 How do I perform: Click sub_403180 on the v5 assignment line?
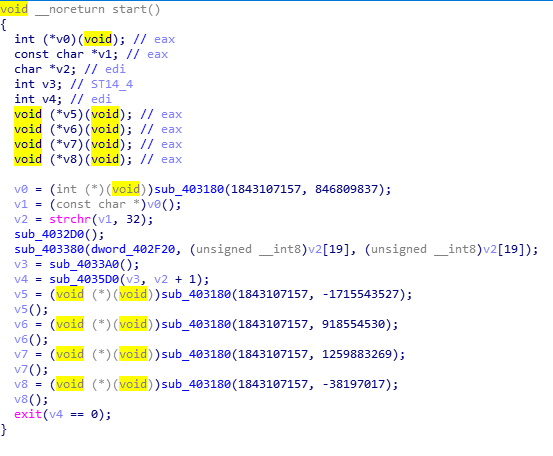coord(196,294)
